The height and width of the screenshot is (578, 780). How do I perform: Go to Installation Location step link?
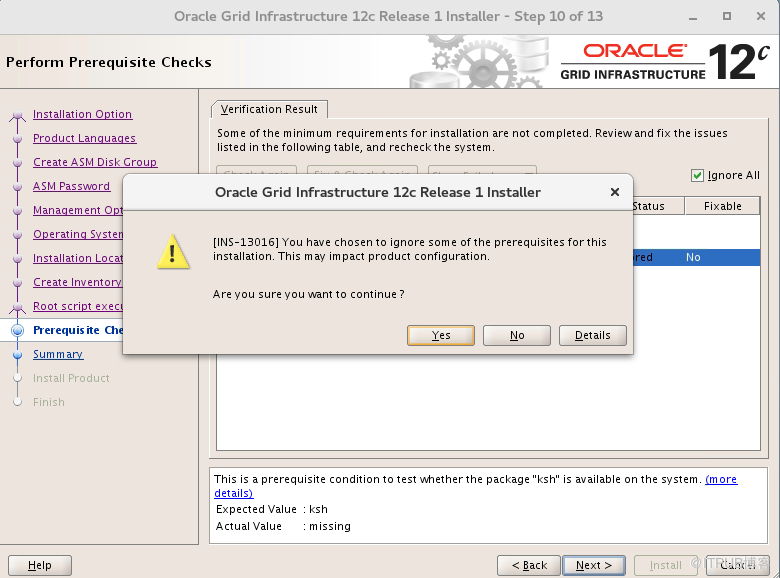[x=78, y=258]
